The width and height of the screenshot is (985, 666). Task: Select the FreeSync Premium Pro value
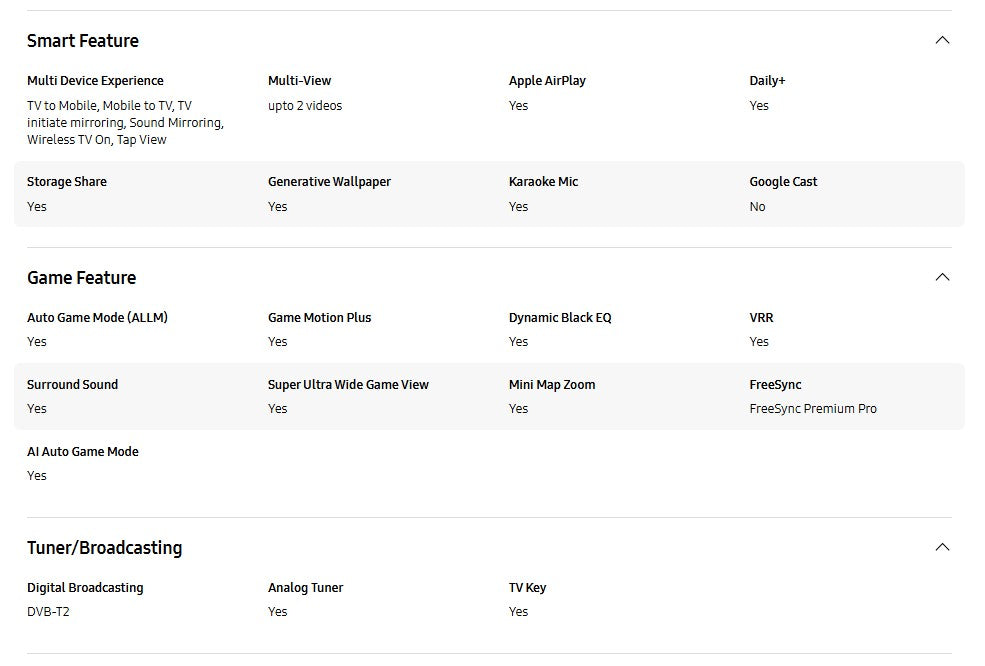812,409
